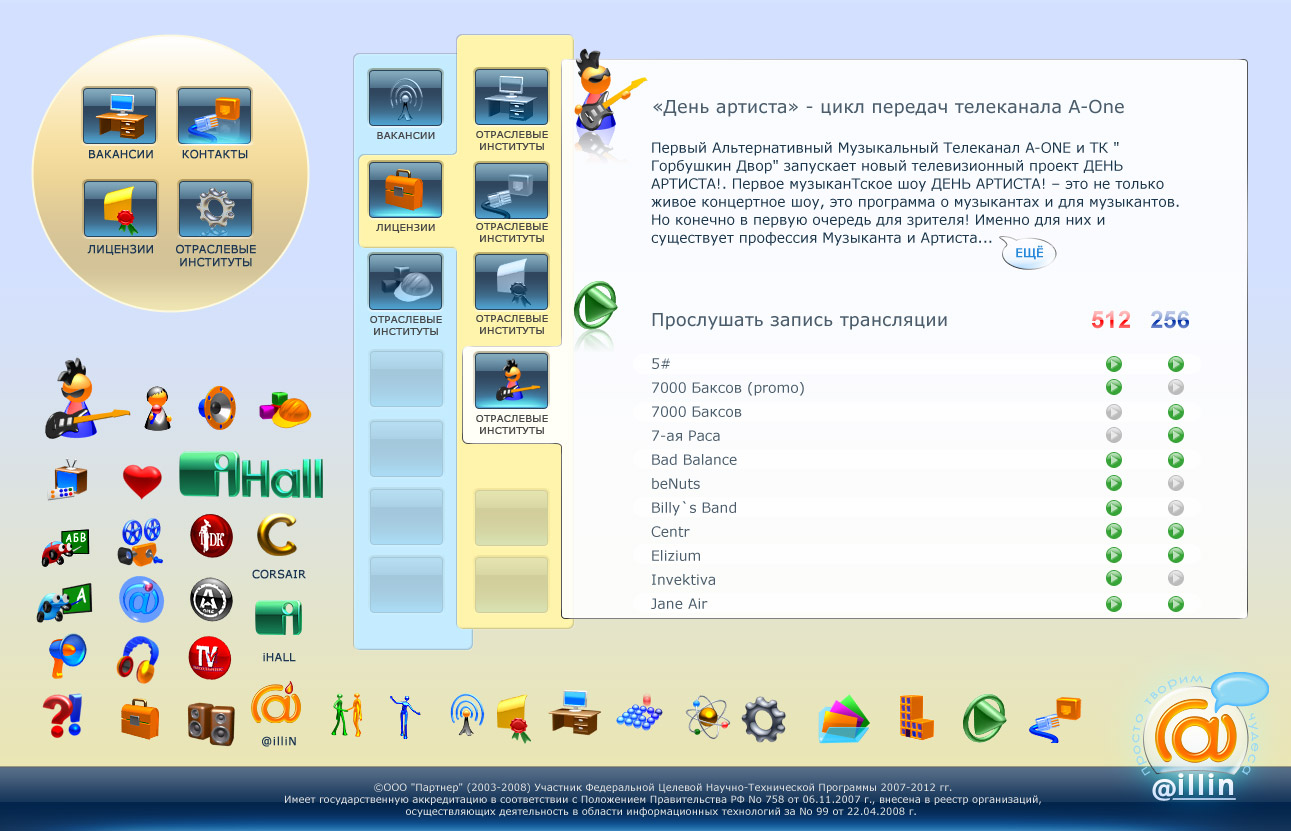Open the Вакансии desk icon in circle
1291x831 pixels.
pos(120,116)
